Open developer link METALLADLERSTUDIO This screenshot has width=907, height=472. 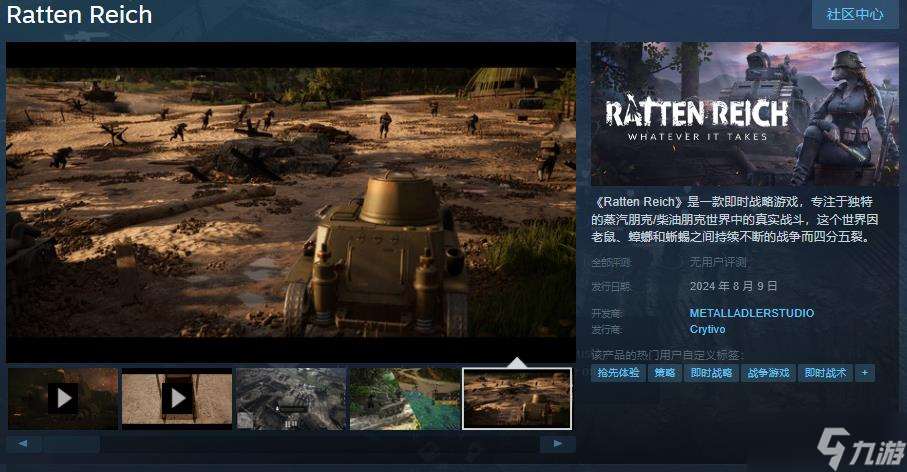tap(752, 313)
